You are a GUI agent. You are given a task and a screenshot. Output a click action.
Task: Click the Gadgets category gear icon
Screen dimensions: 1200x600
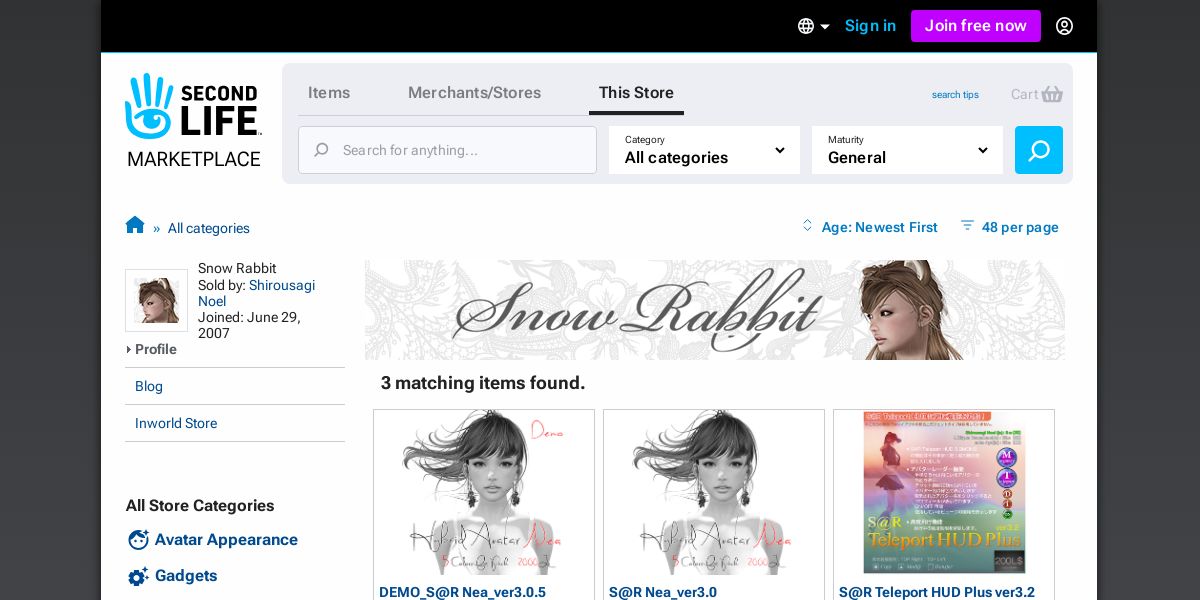click(138, 577)
